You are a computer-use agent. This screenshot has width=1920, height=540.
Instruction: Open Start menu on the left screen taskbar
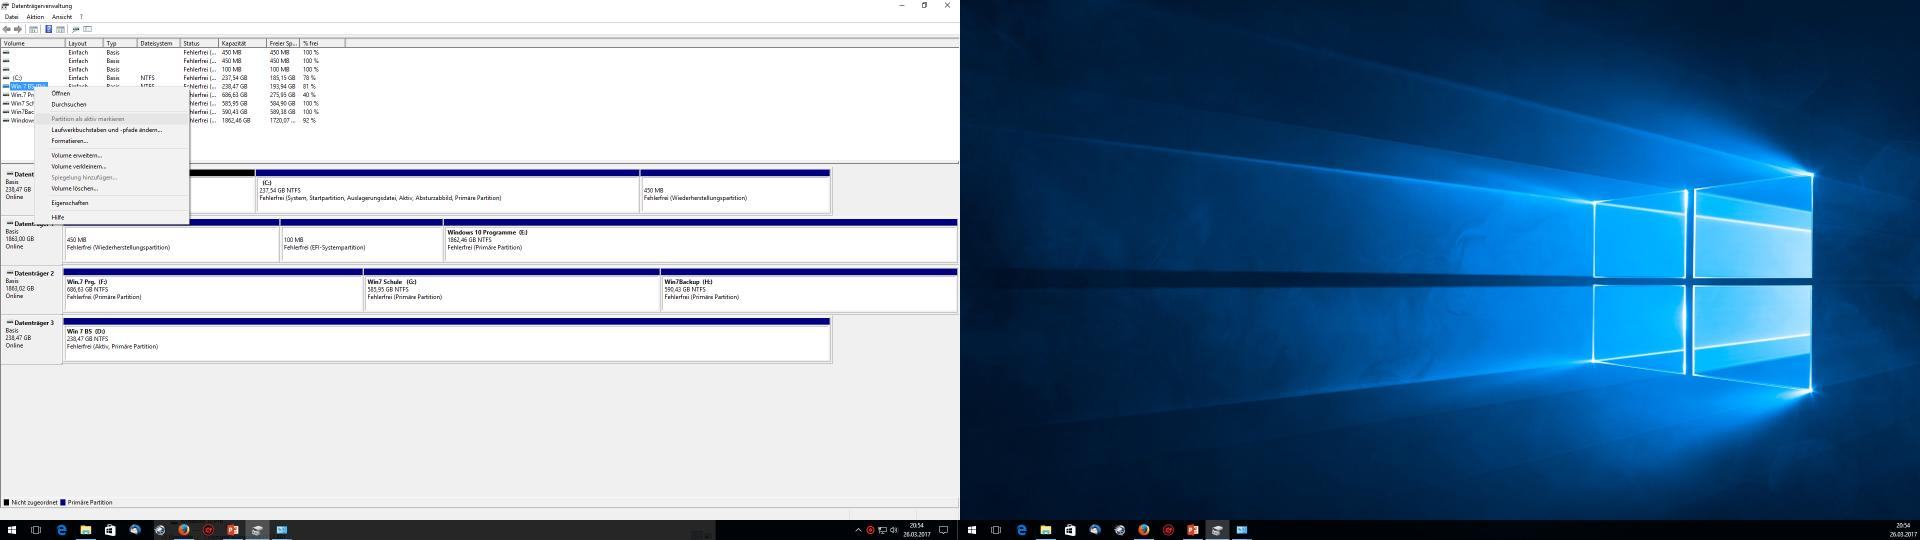(x=12, y=530)
